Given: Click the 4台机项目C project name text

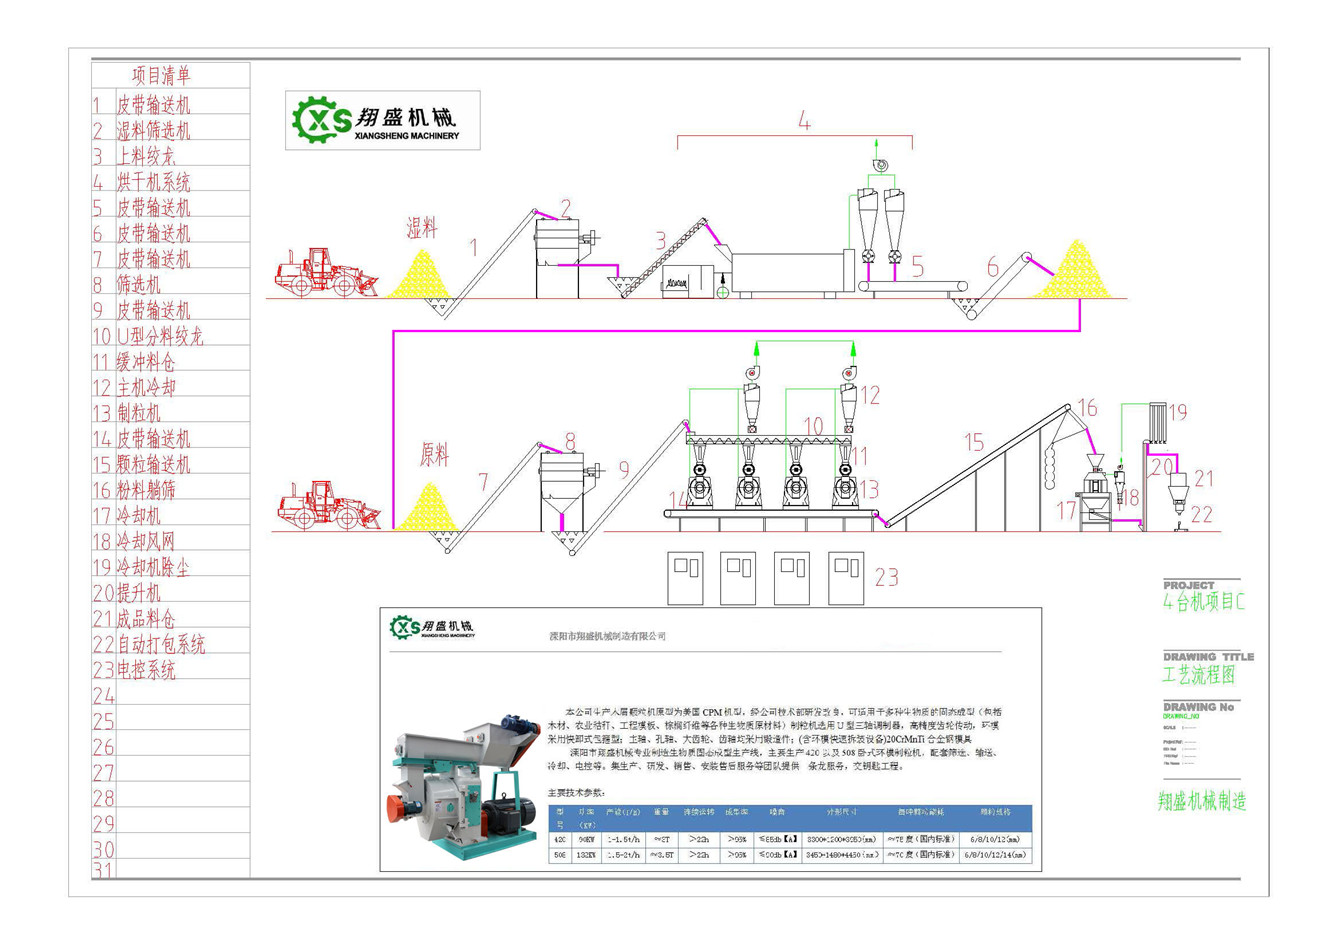Looking at the screenshot, I should pos(1203,602).
